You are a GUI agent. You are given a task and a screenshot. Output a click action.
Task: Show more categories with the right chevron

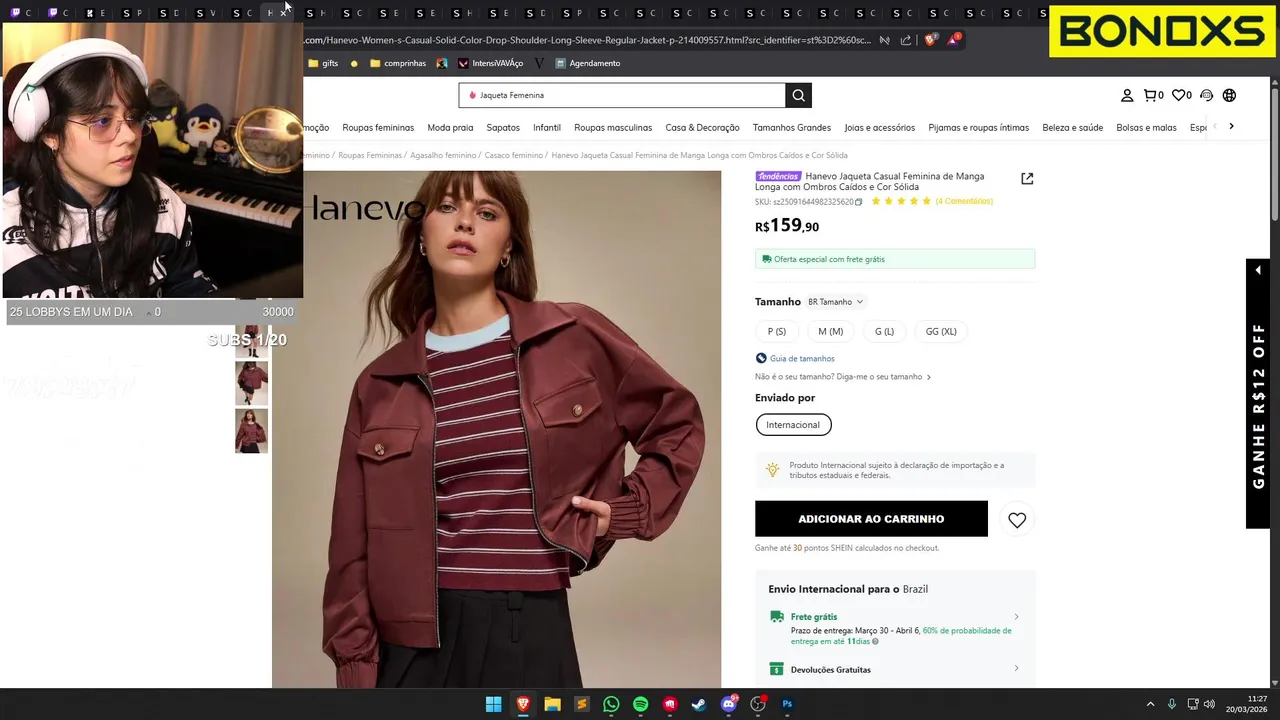coord(1231,127)
